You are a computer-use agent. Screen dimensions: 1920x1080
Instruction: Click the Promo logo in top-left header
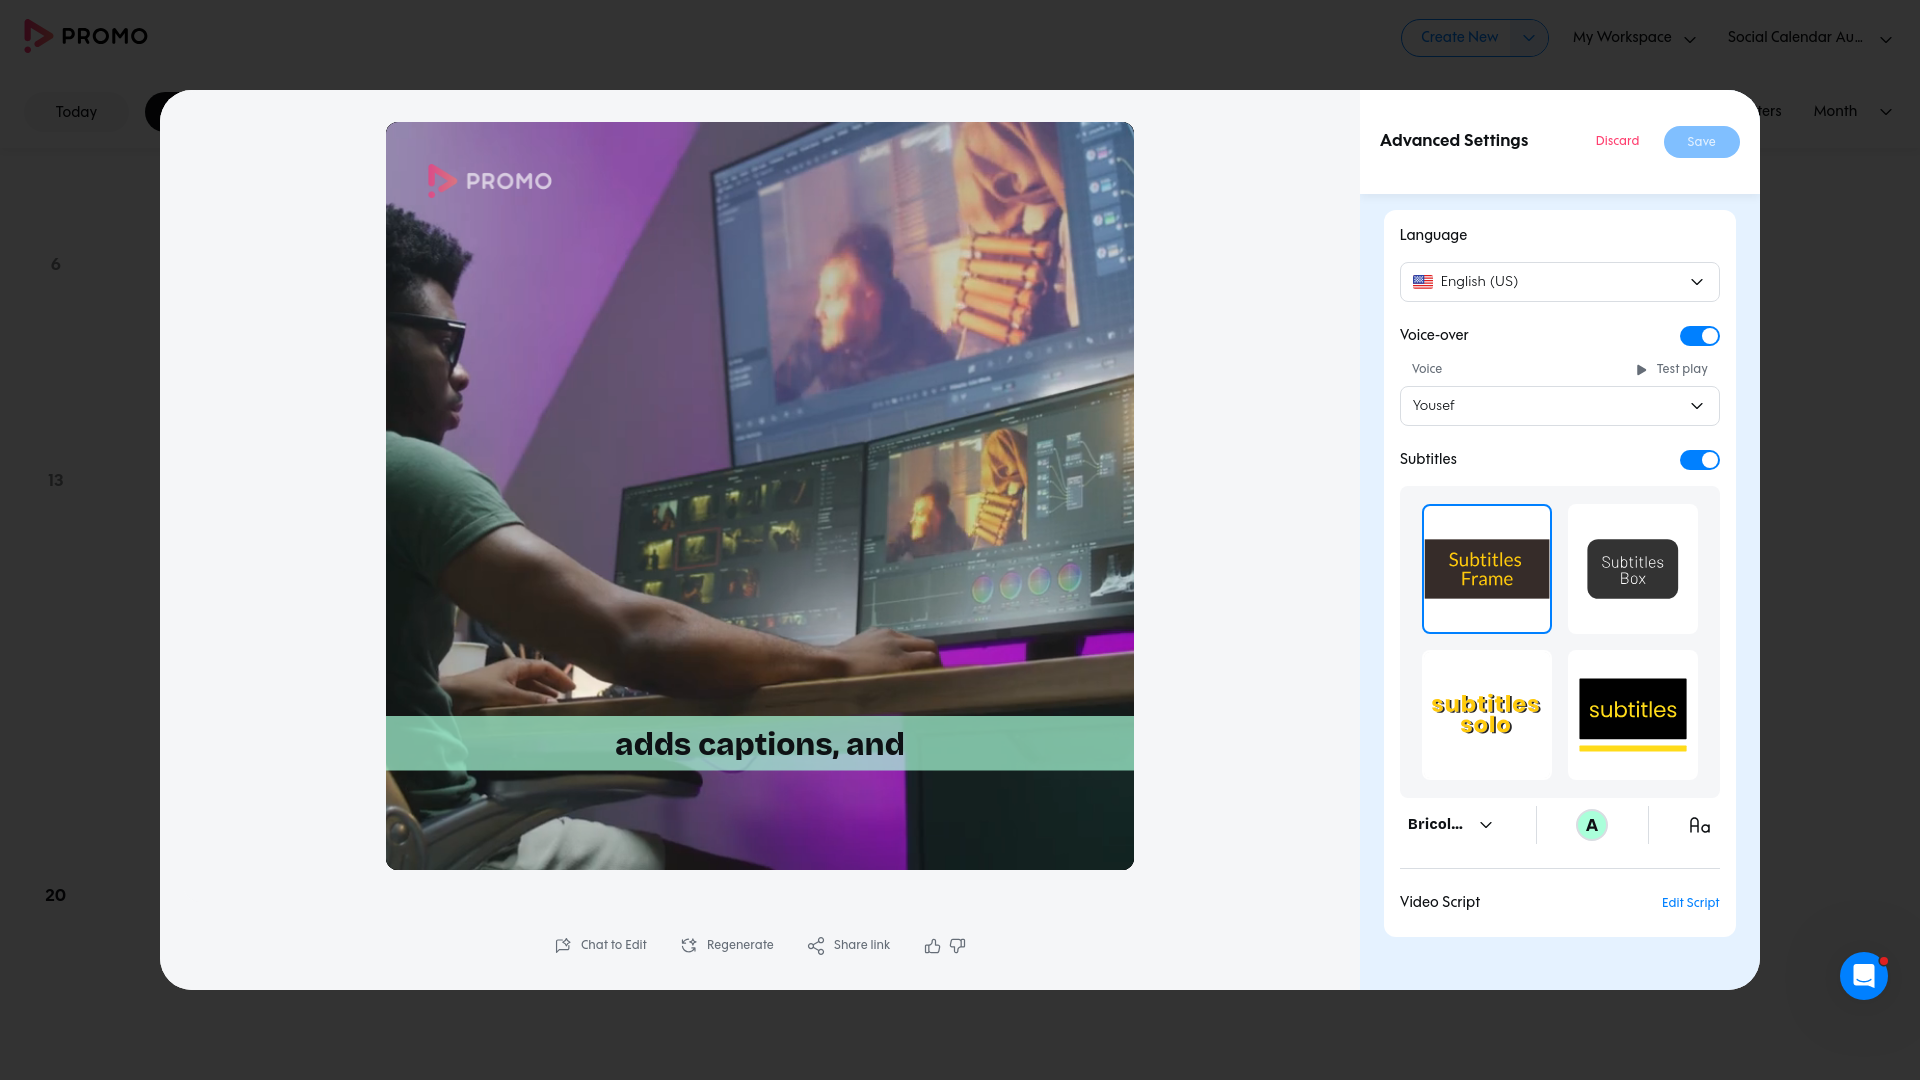tap(86, 36)
